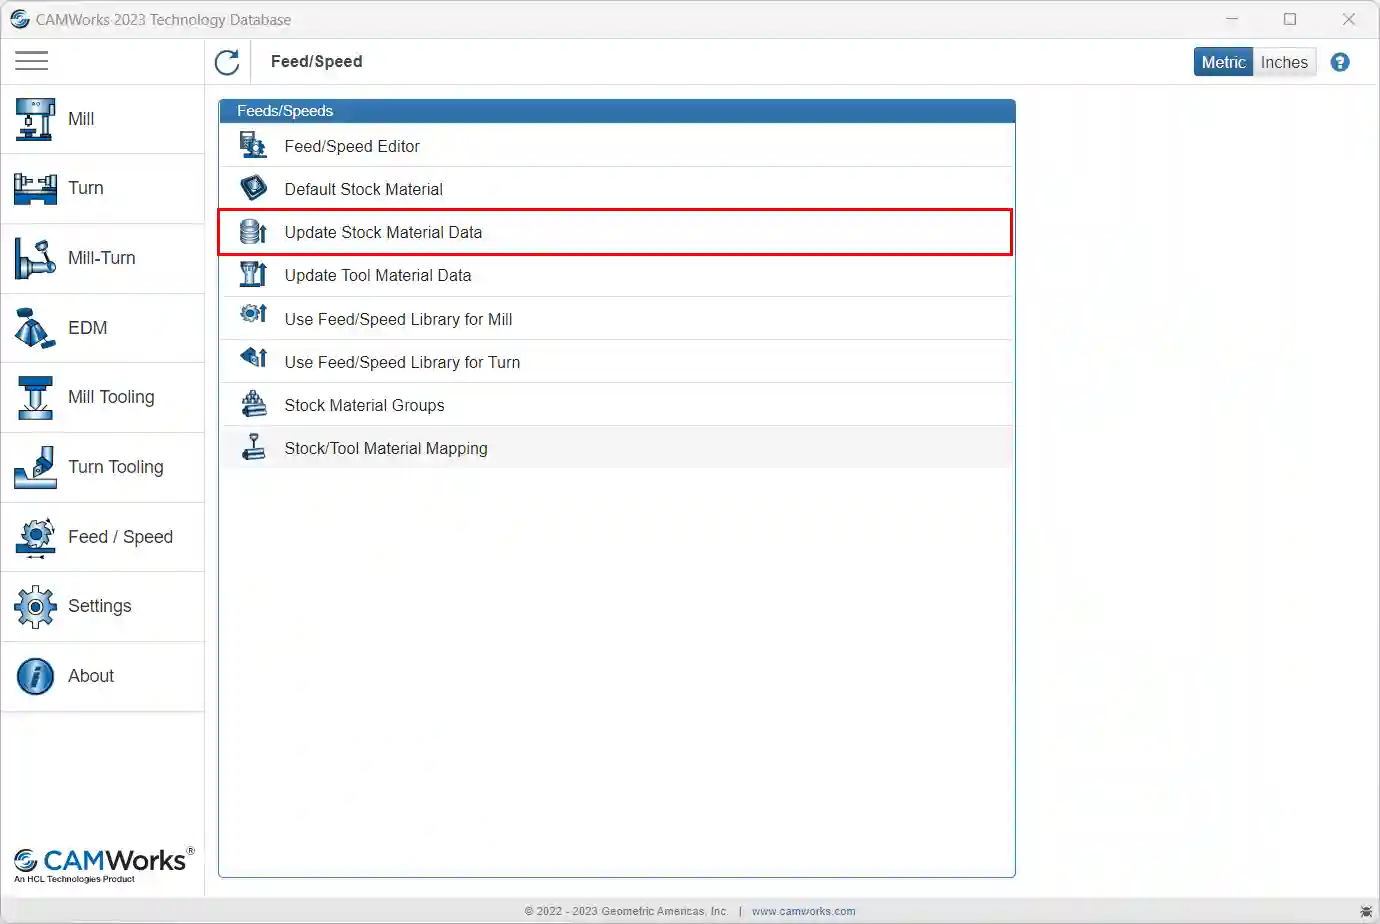Image resolution: width=1380 pixels, height=924 pixels.
Task: Click the Feed/Speed page title
Action: (317, 61)
